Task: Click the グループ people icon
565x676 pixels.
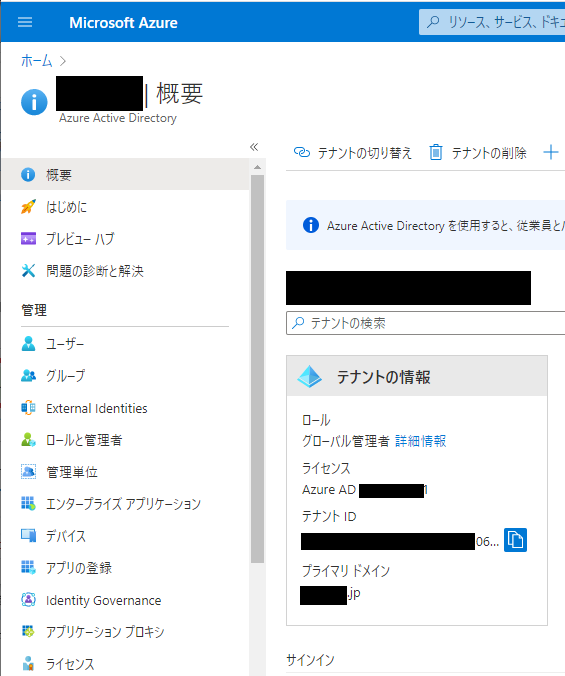Action: point(28,376)
